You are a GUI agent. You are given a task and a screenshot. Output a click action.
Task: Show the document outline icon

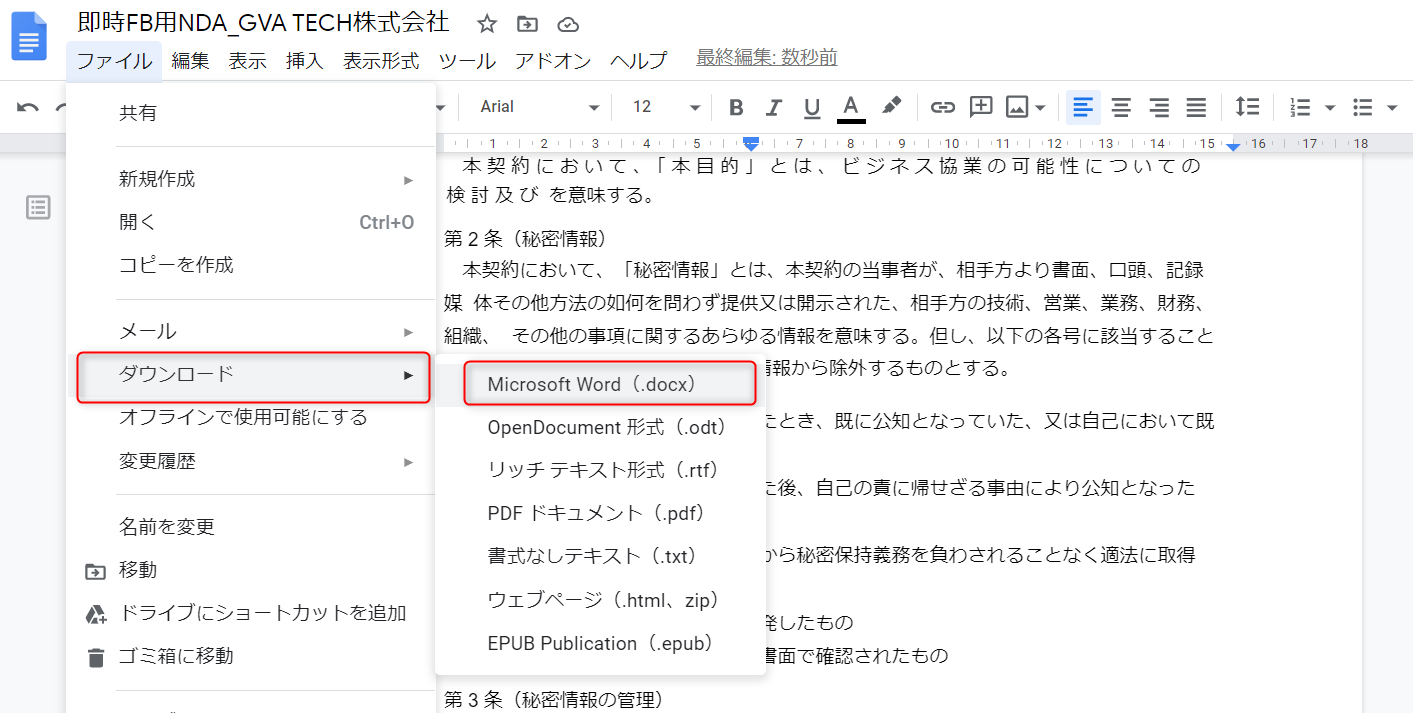(x=38, y=208)
